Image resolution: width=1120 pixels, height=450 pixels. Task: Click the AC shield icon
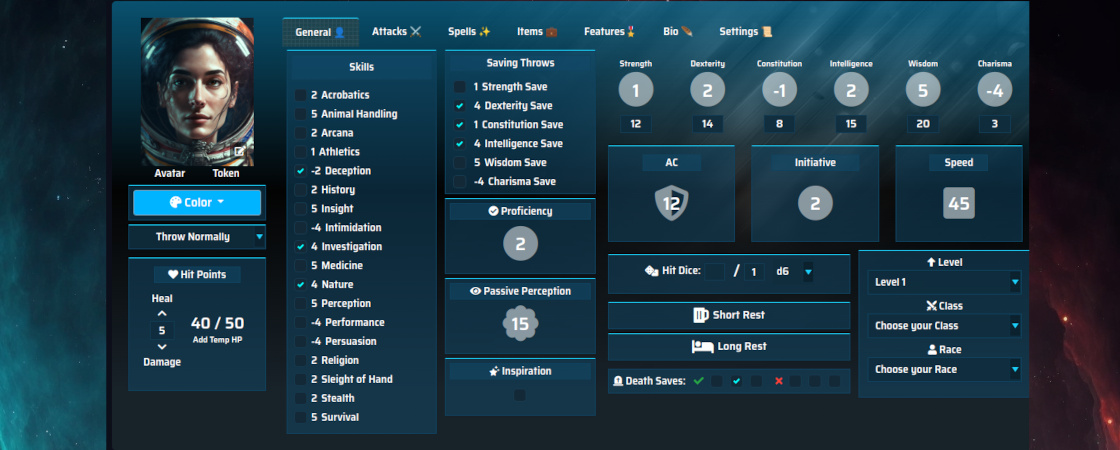coord(671,204)
